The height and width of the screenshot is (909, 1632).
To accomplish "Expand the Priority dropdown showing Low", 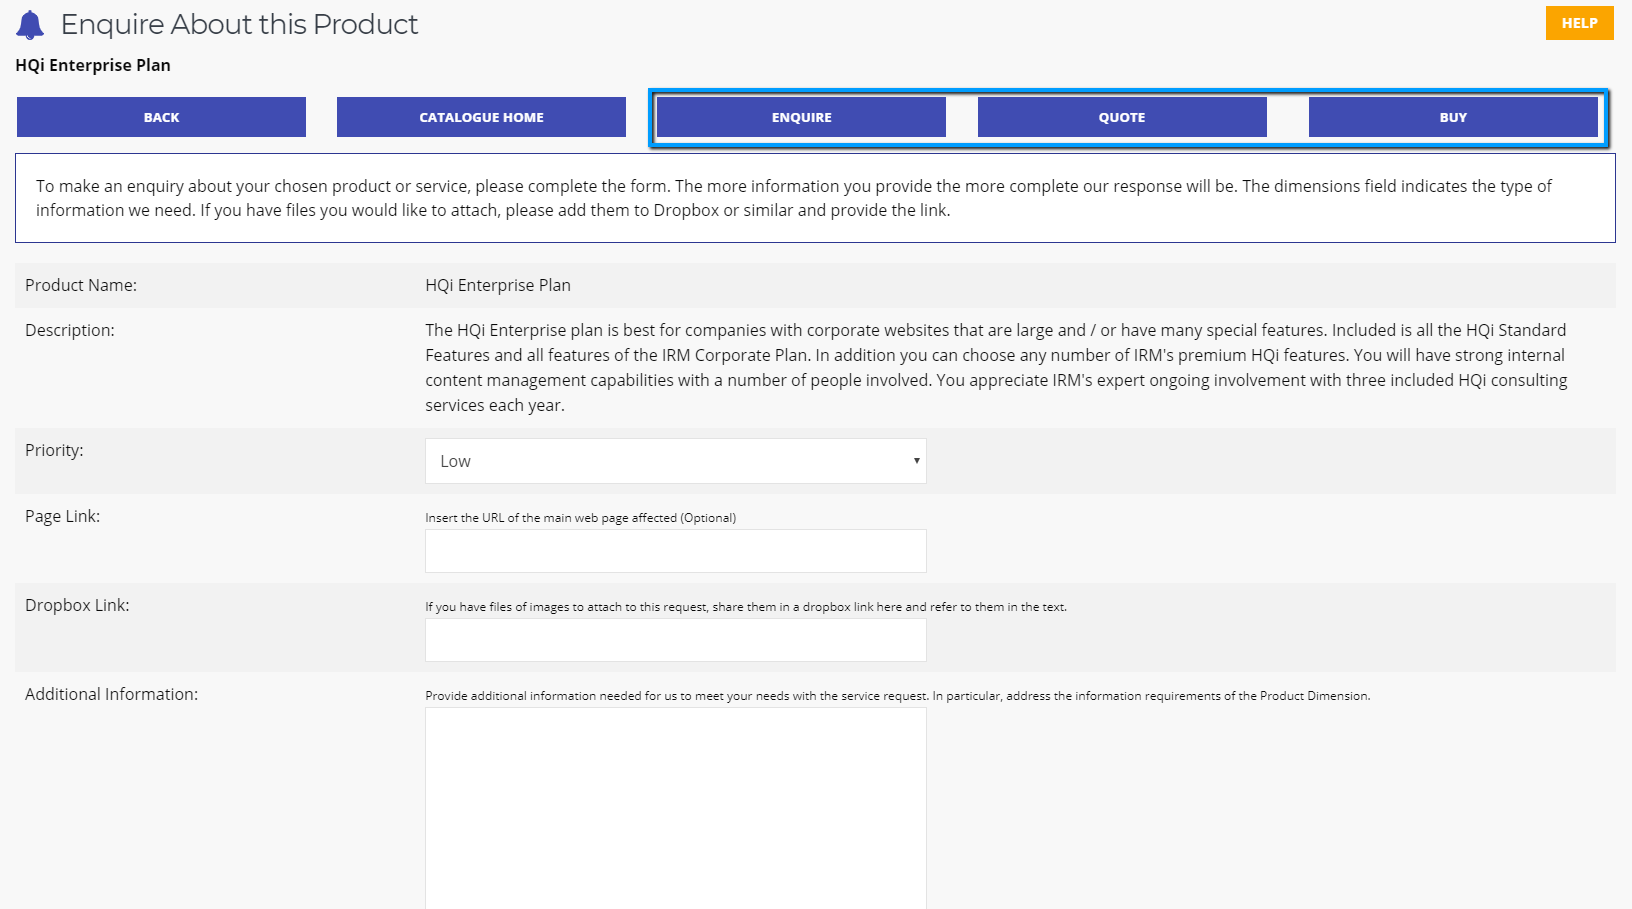I will coord(676,461).
